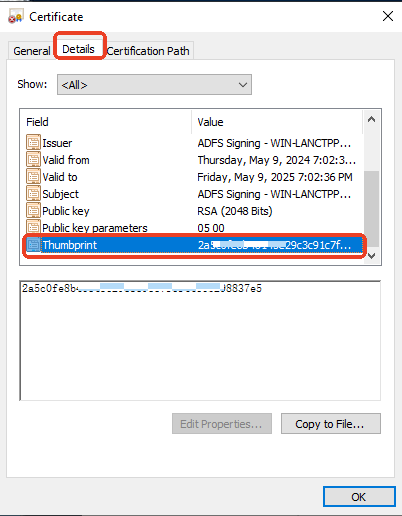Click the Public key parameters icon

33,227
